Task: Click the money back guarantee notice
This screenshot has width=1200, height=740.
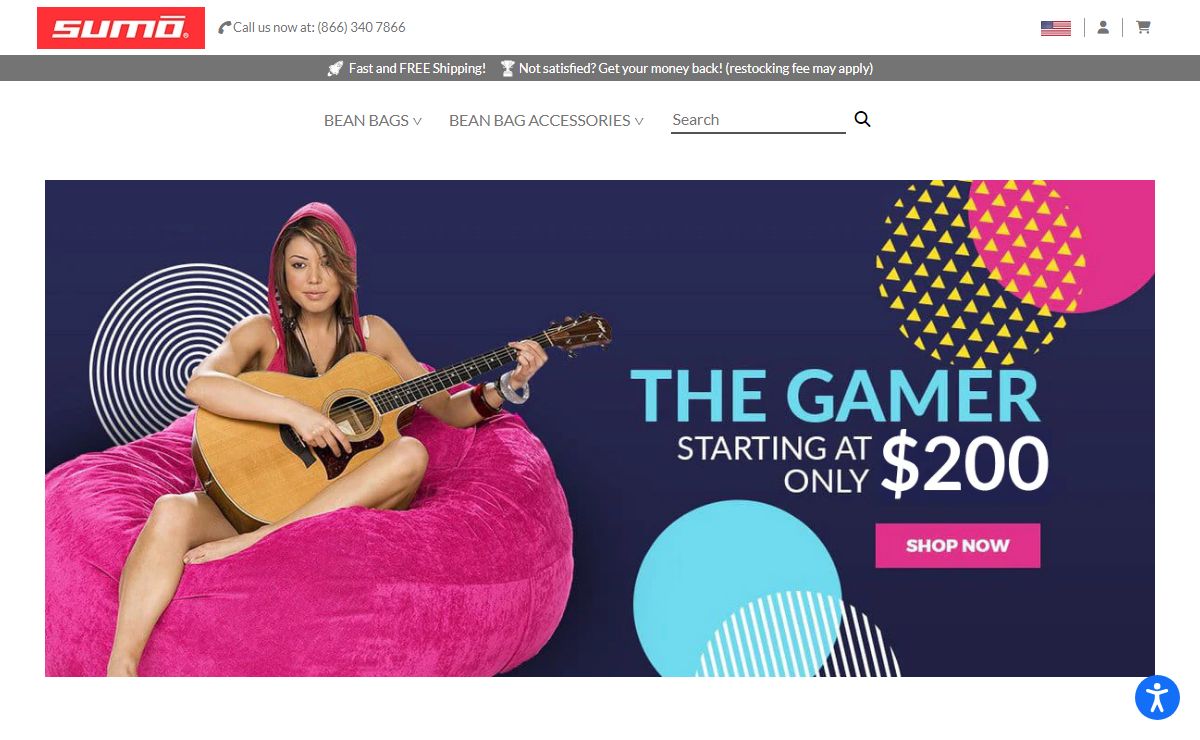Action: click(696, 68)
